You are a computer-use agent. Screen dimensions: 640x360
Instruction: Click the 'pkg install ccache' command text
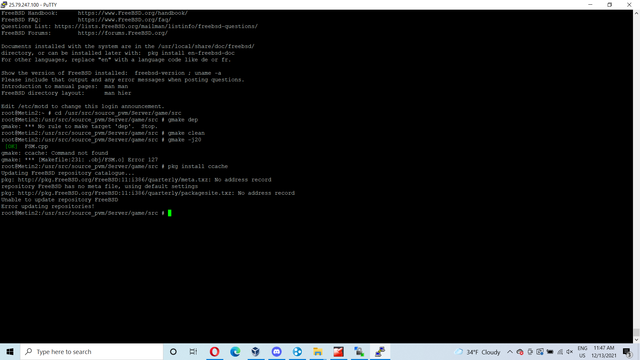198,167
